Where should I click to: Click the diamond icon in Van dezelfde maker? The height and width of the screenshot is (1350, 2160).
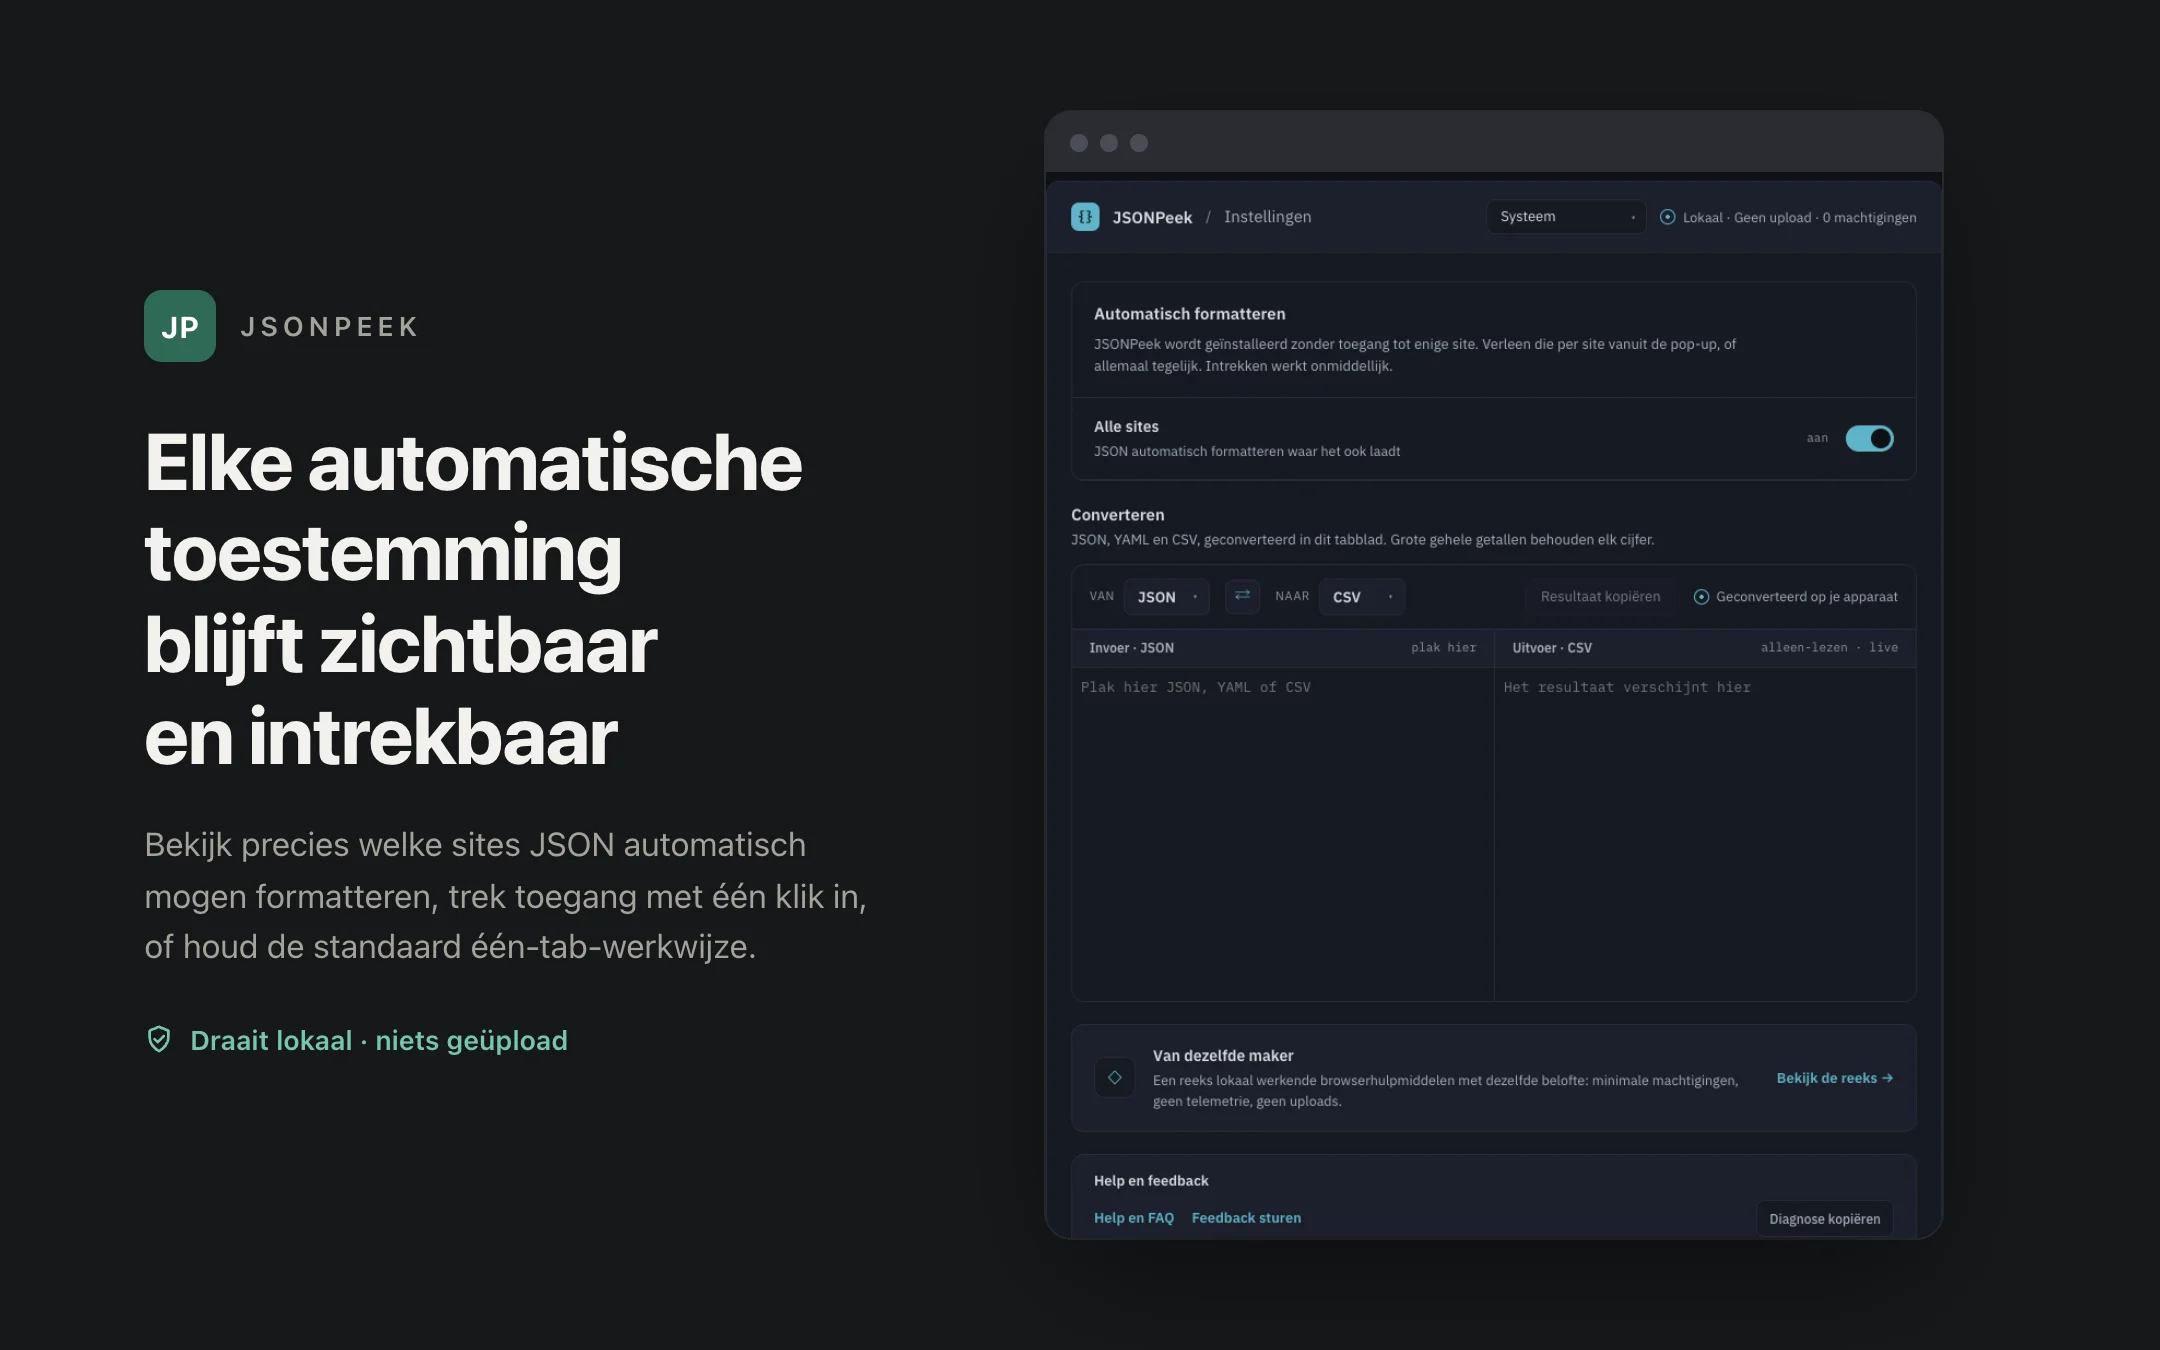1114,1078
